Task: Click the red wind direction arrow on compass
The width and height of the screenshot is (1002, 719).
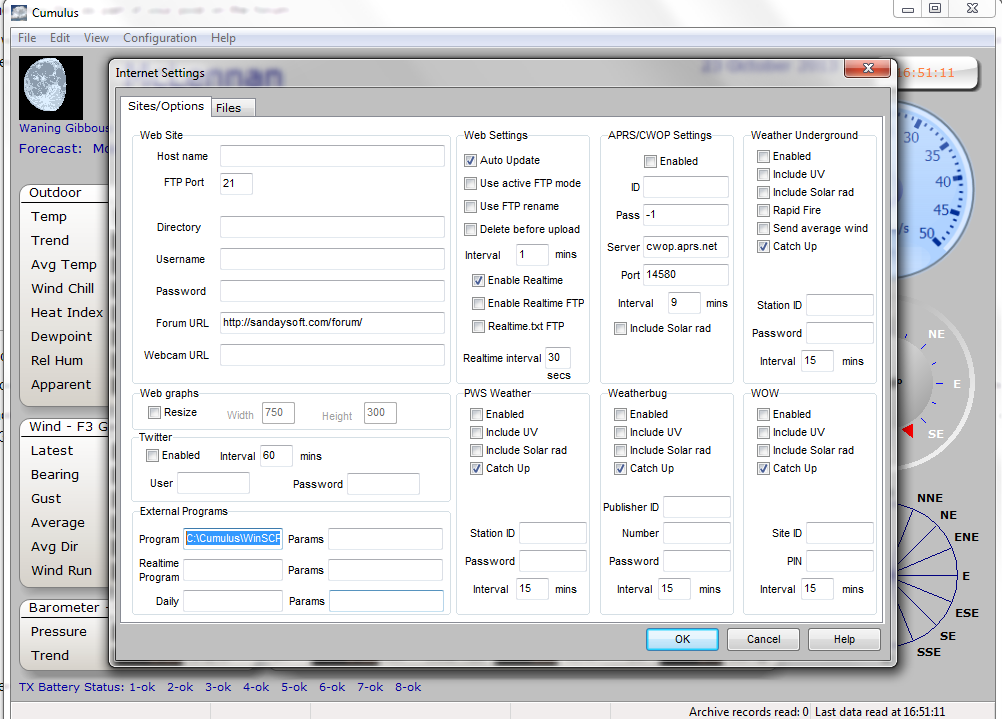Action: point(908,431)
